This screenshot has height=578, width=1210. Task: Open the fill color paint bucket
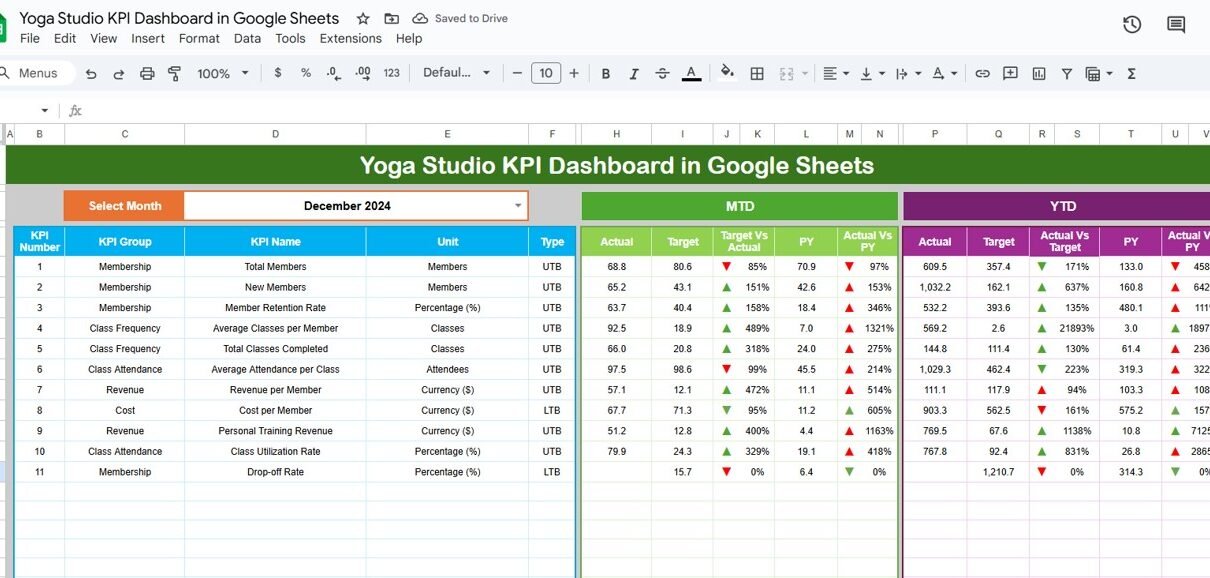click(727, 73)
